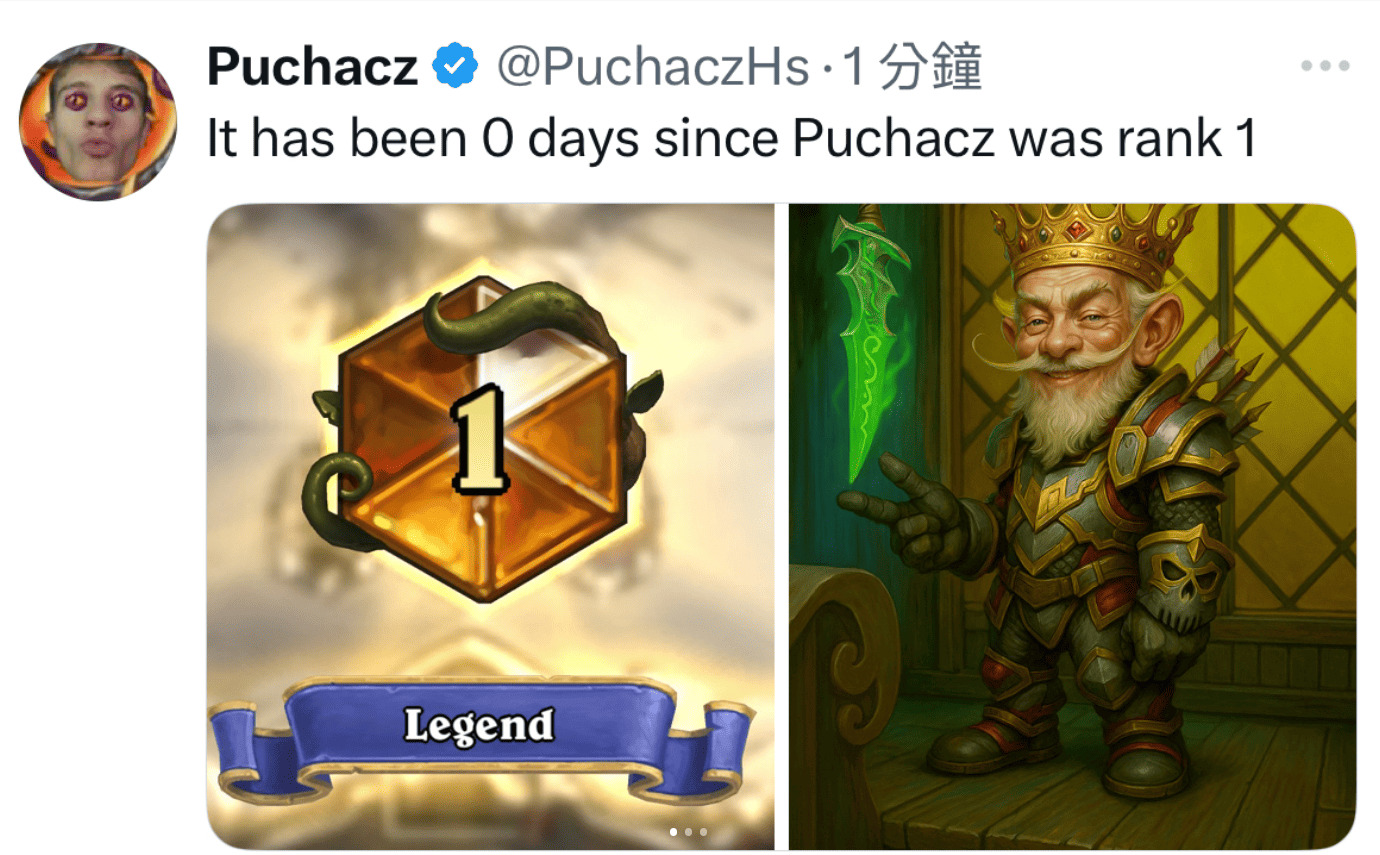
Task: View the gnome king artwork image
Action: (x=1073, y=526)
